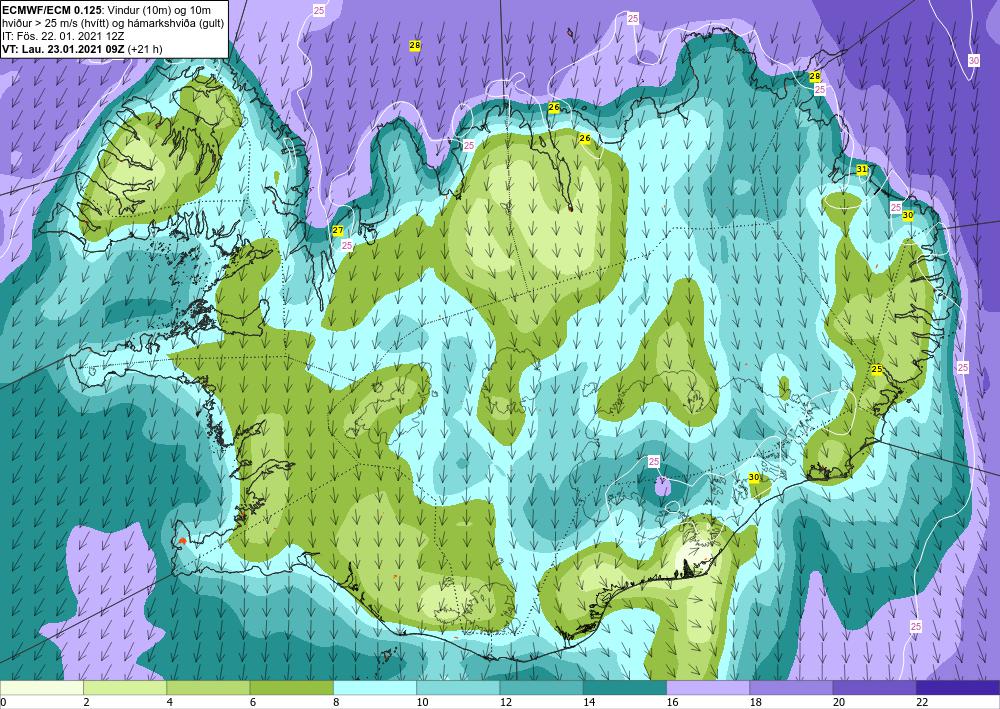
Task: Select the "IT: Fös. 22. 01. 2021 12Z" line
Action: coord(61,36)
